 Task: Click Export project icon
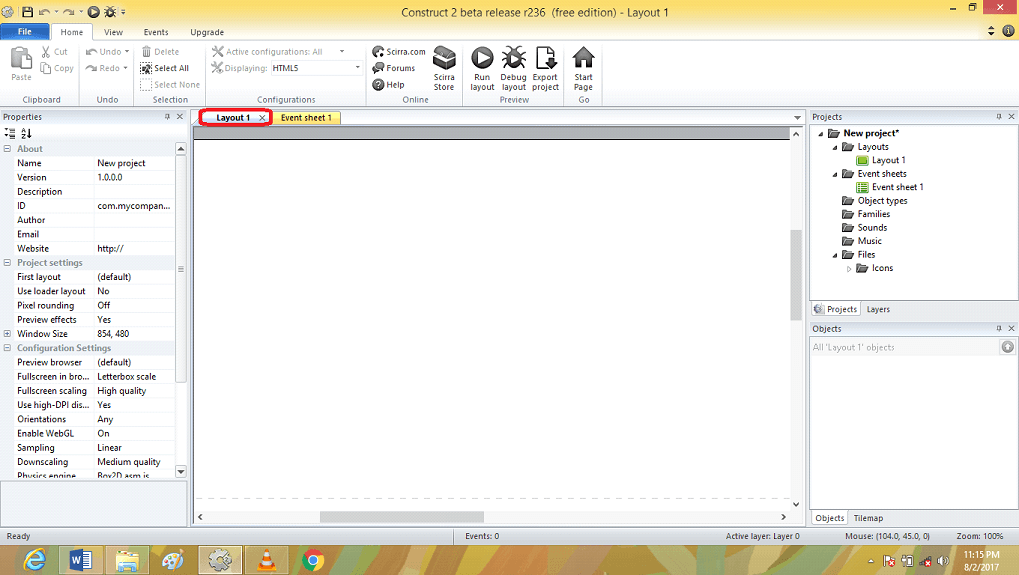click(545, 58)
